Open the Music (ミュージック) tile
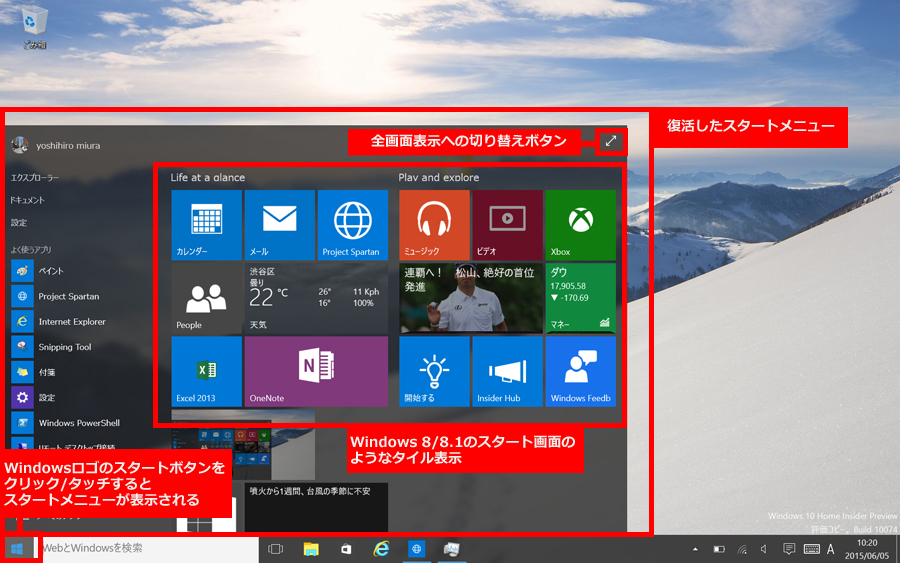Image resolution: width=900 pixels, height=563 pixels. click(x=434, y=225)
